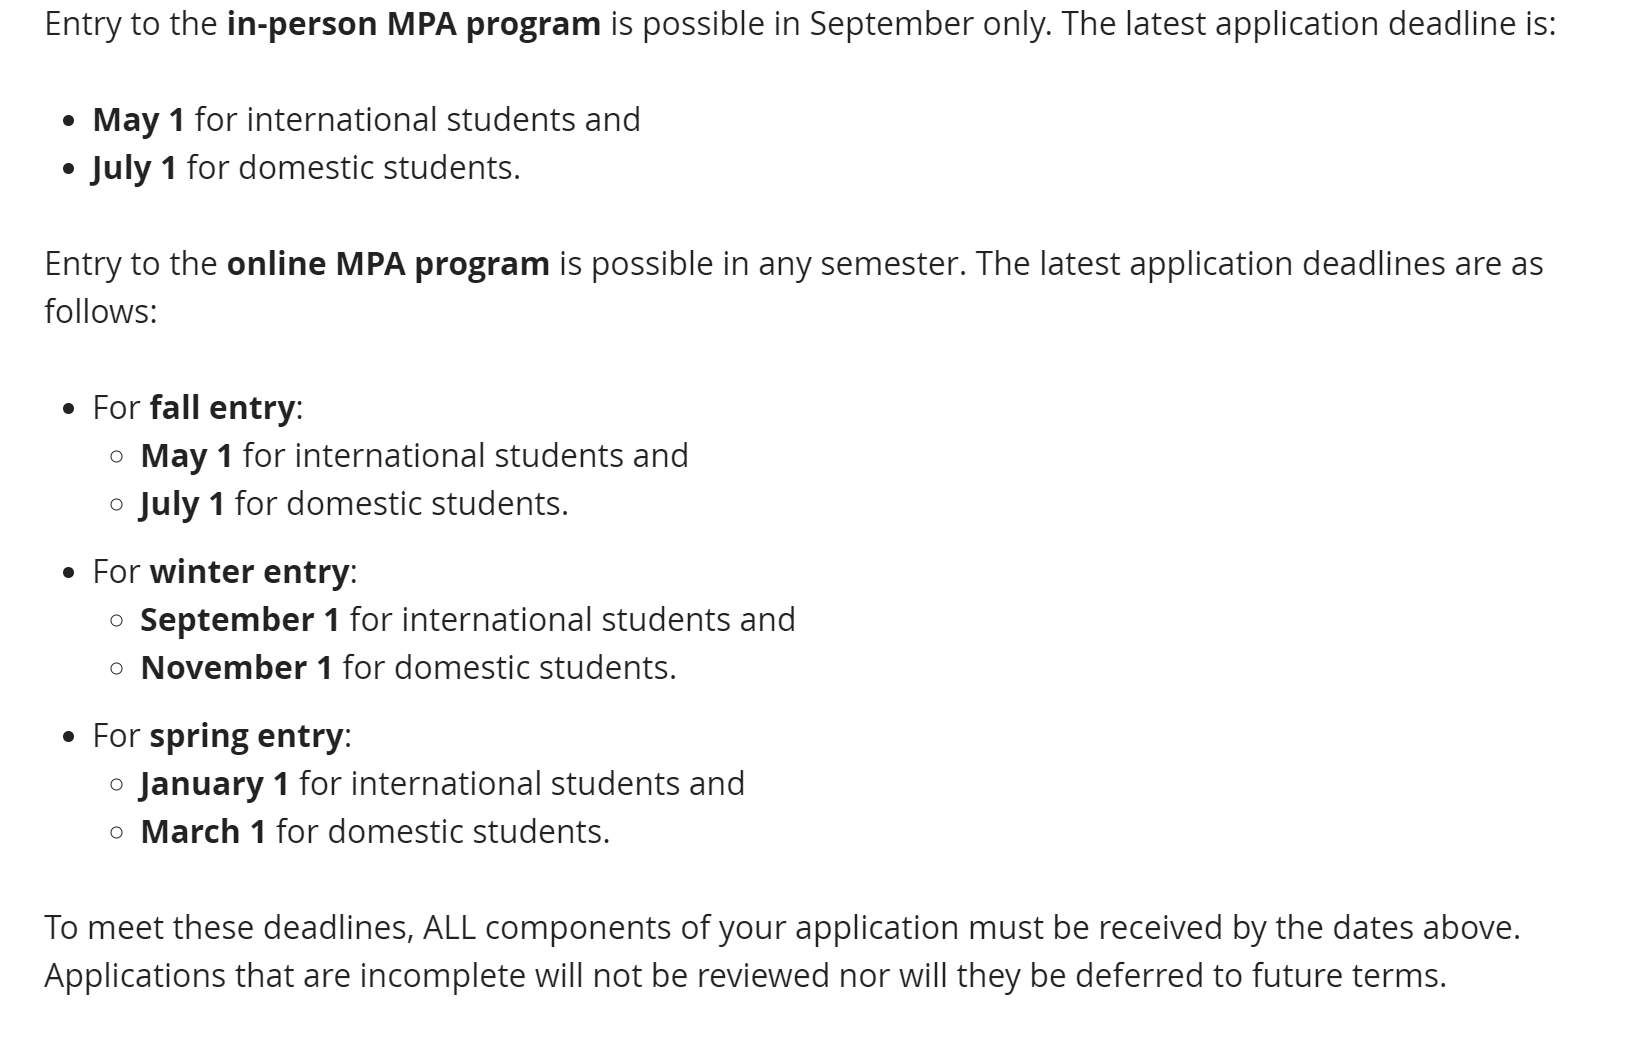Click 'is possible in any semester' text
The height and width of the screenshot is (1050, 1633).
coord(762,263)
